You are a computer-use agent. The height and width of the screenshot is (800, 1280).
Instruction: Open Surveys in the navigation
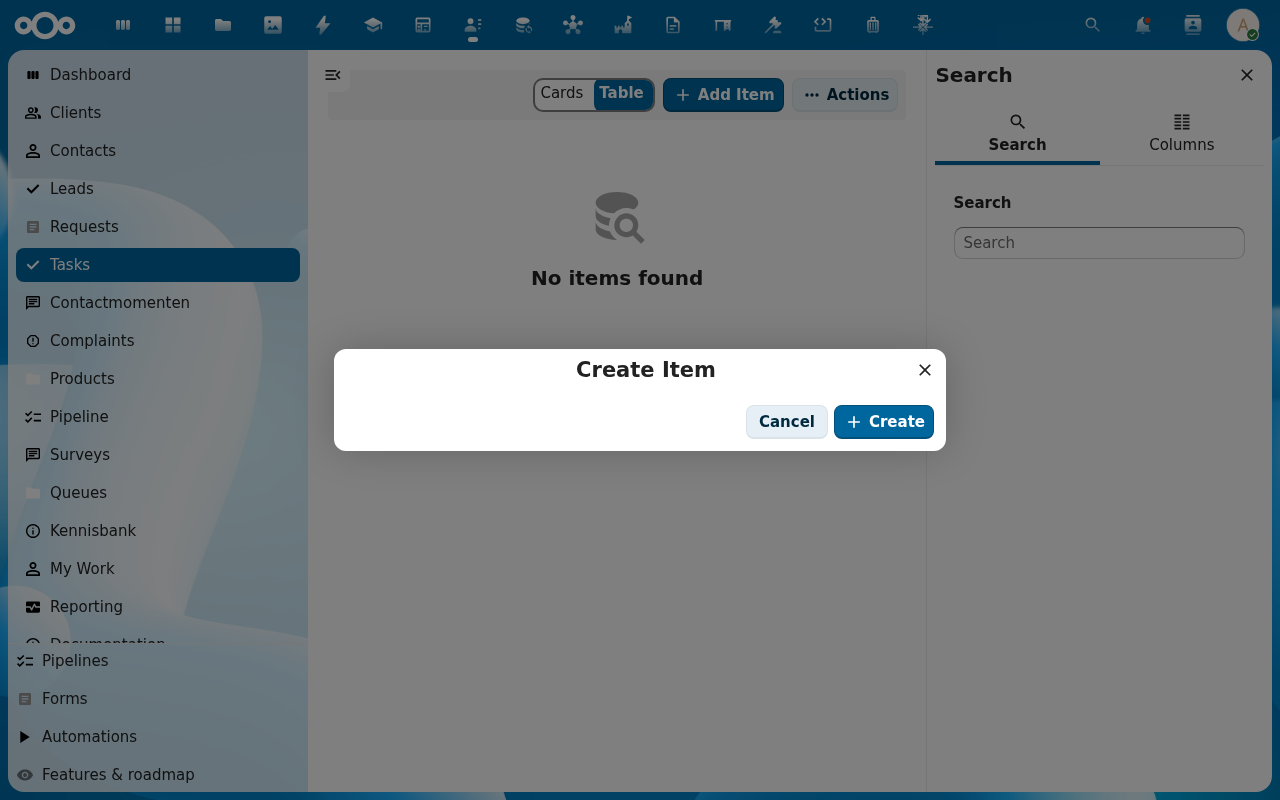point(158,455)
